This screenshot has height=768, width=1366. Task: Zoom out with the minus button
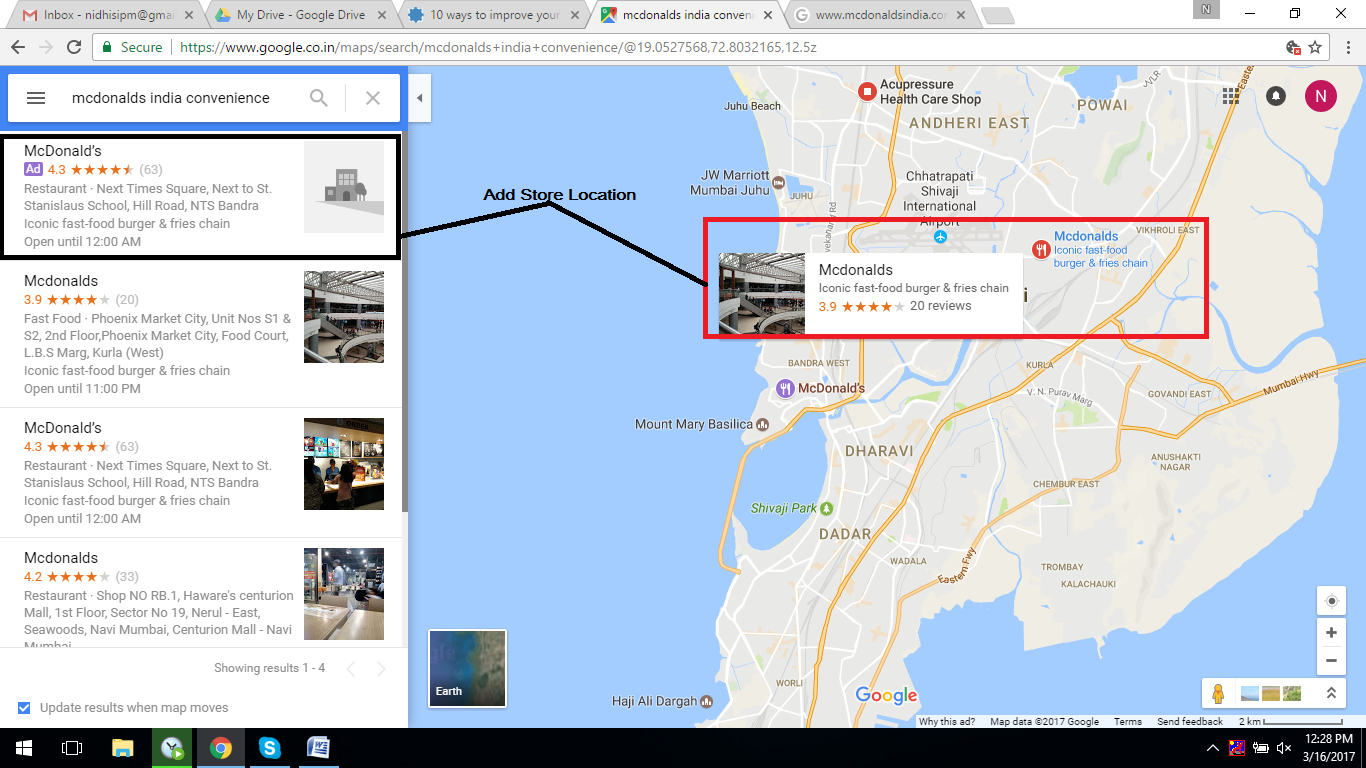click(1331, 660)
